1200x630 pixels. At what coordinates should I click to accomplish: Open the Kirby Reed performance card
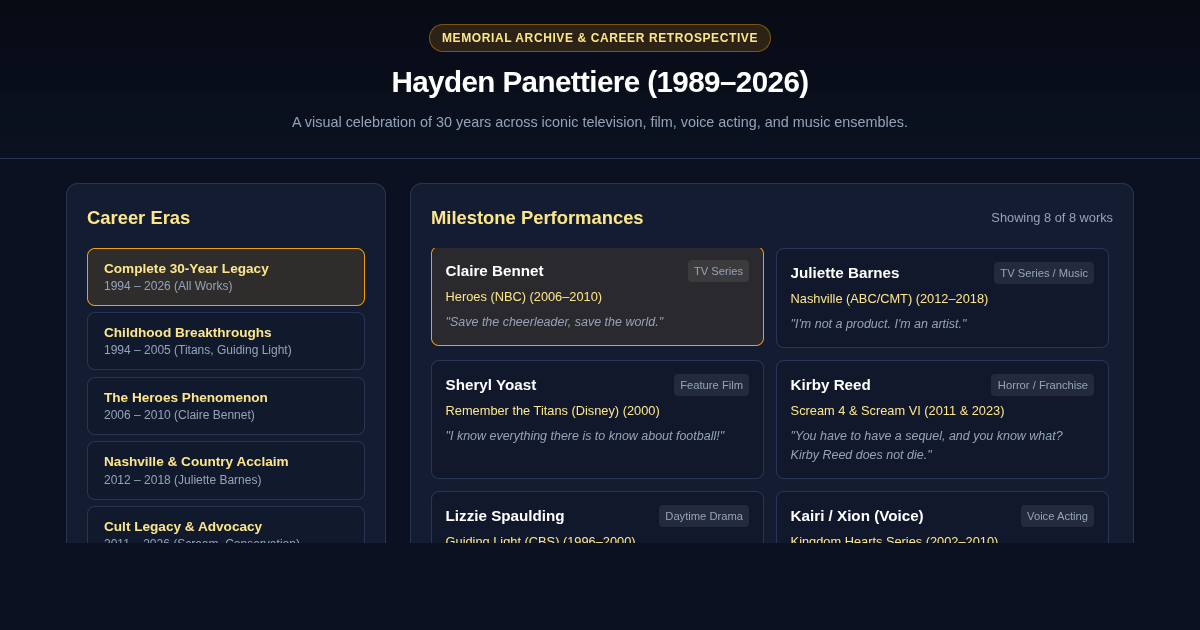(x=942, y=419)
